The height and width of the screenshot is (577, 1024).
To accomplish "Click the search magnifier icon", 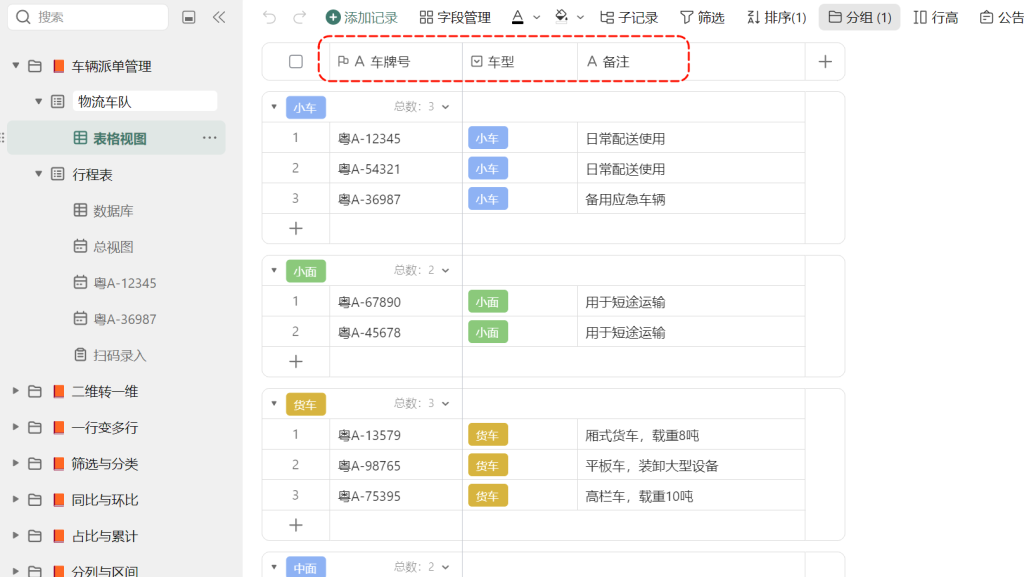I will (24, 17).
